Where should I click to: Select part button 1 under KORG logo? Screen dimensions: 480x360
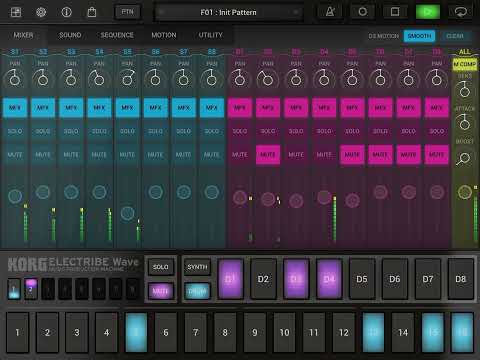14,289
